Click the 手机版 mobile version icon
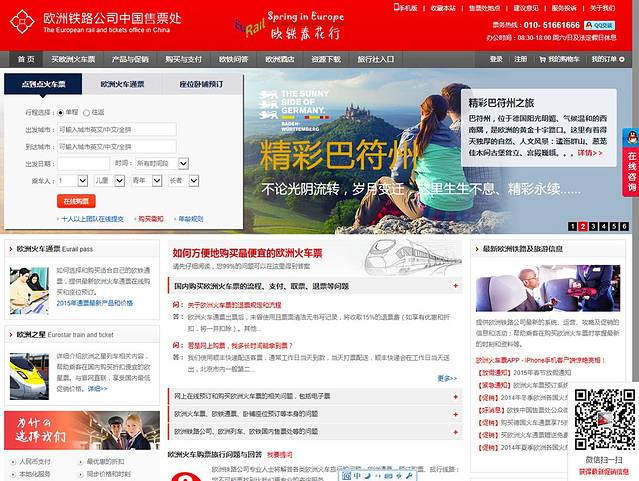 406,7
